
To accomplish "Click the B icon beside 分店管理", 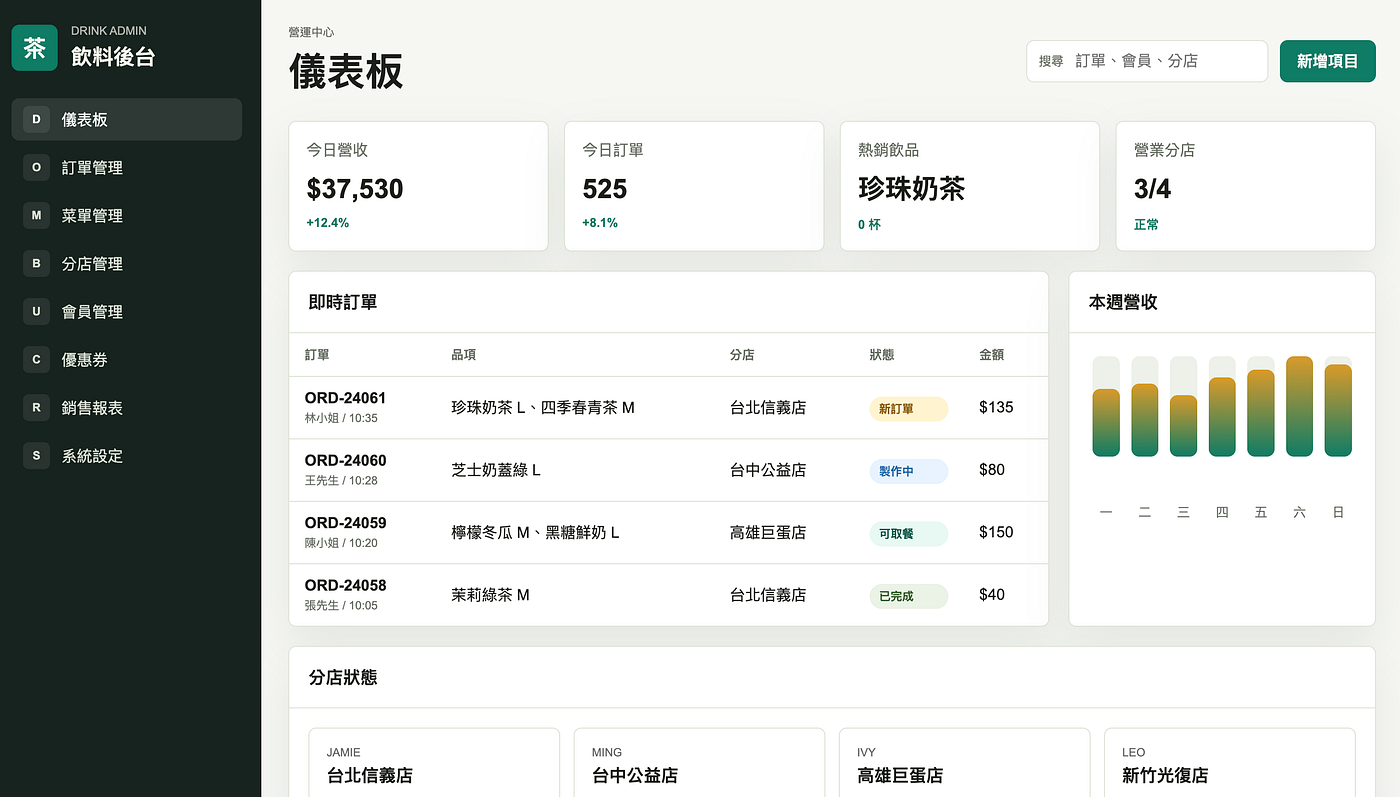I will [x=36, y=264].
